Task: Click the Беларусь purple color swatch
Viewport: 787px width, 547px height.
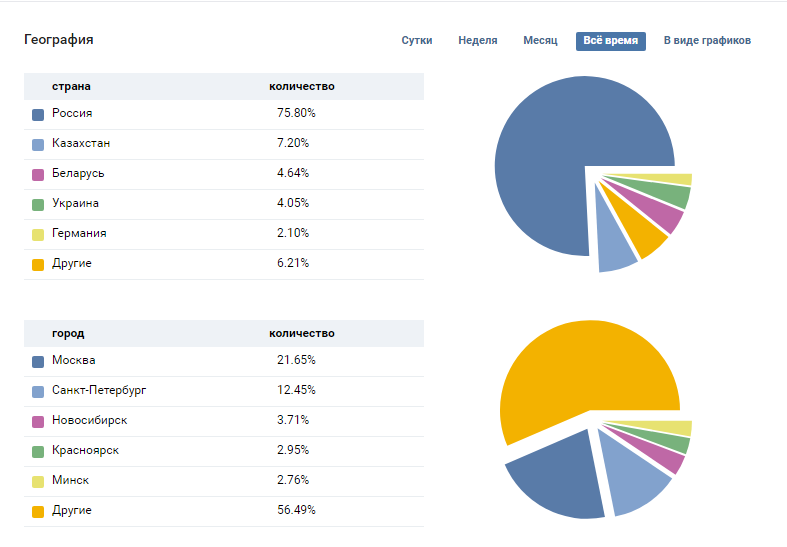Action: pyautogui.click(x=38, y=175)
